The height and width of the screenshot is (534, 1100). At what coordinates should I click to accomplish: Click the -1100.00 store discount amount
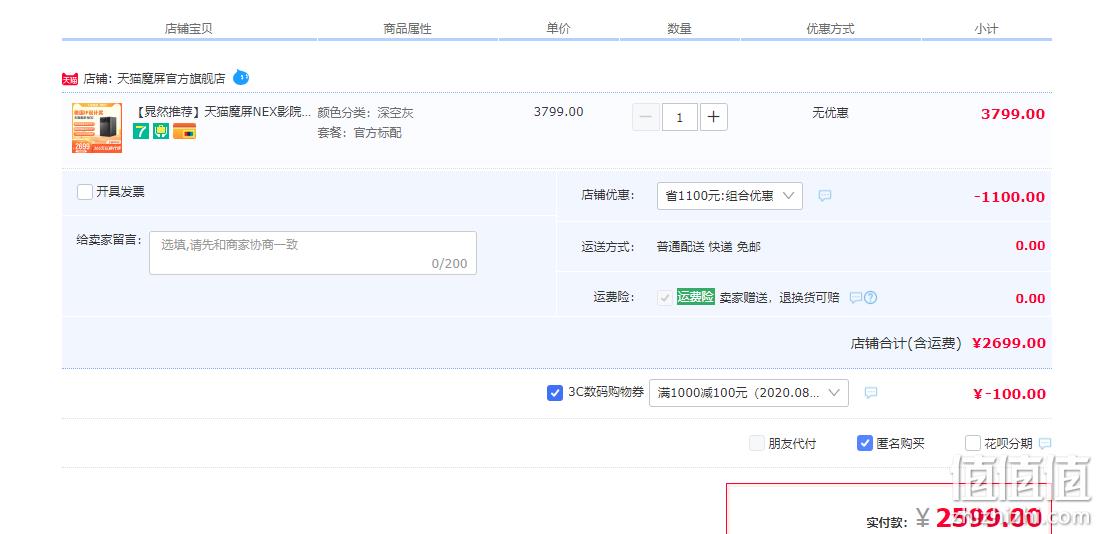[1010, 197]
